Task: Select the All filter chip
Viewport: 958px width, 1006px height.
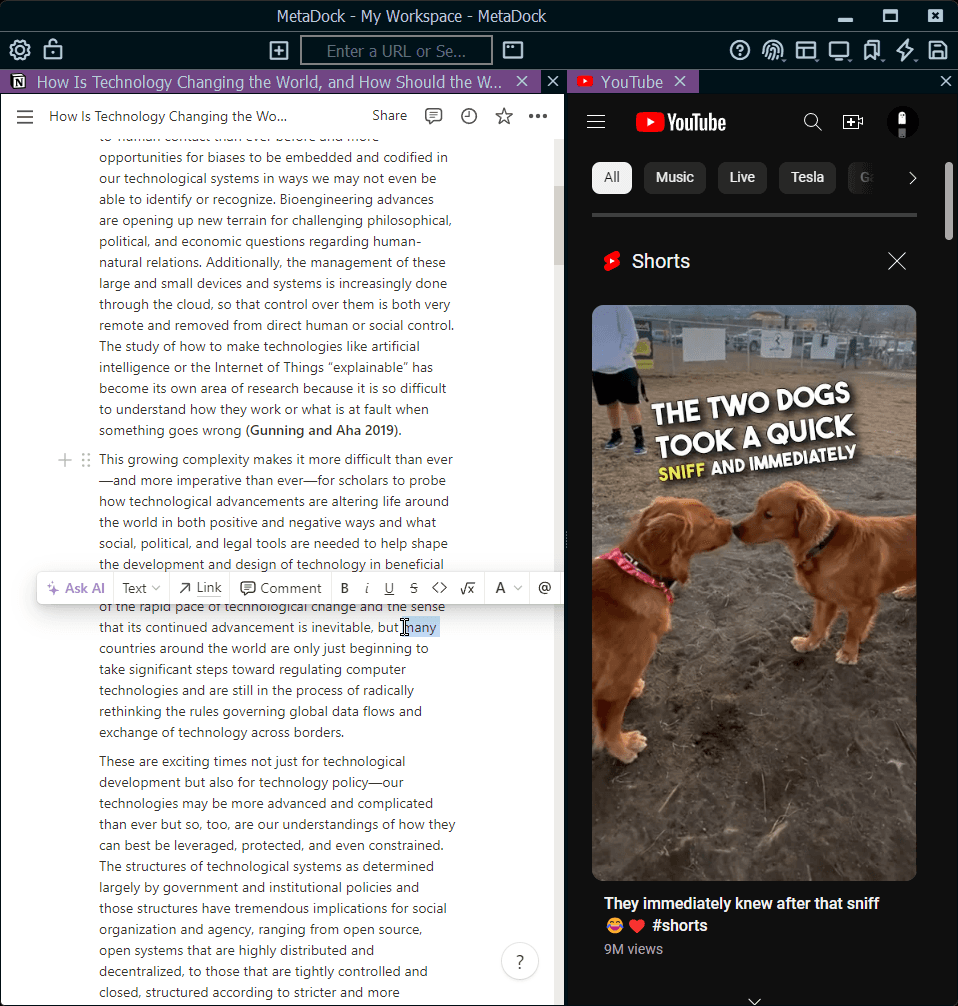Action: [612, 178]
